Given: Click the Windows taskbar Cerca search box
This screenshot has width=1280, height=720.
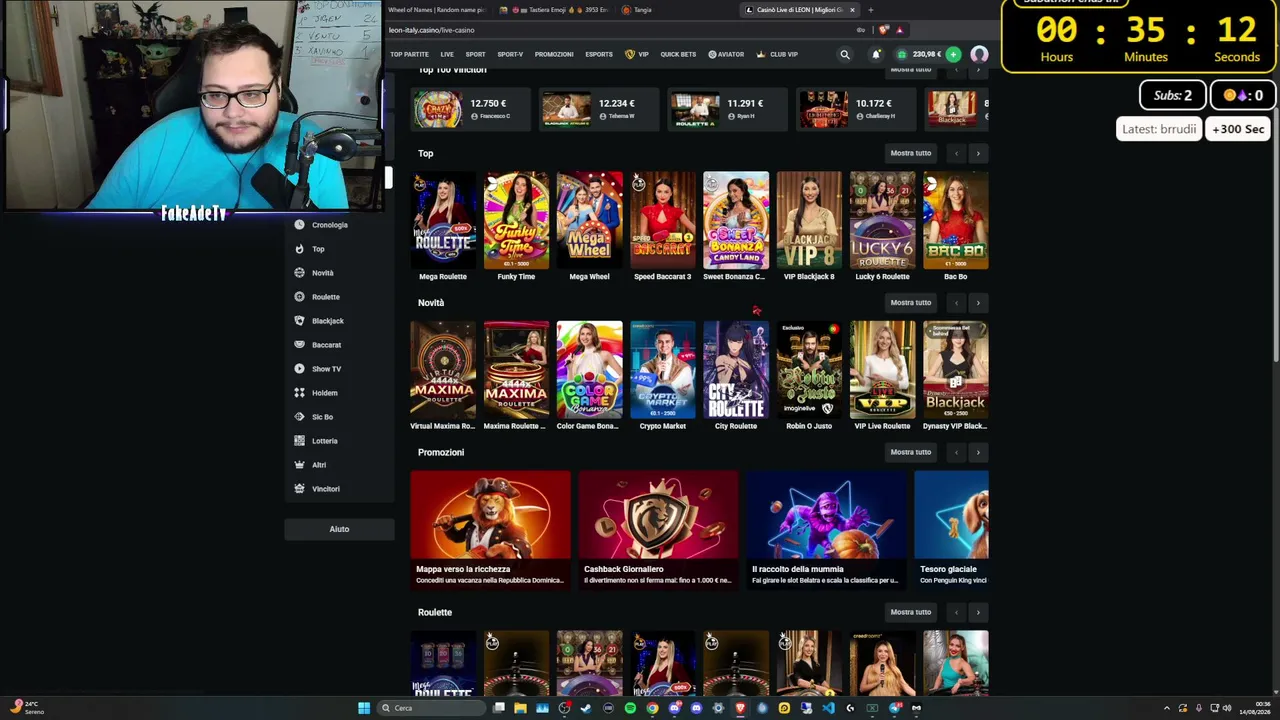Looking at the screenshot, I should [x=430, y=708].
